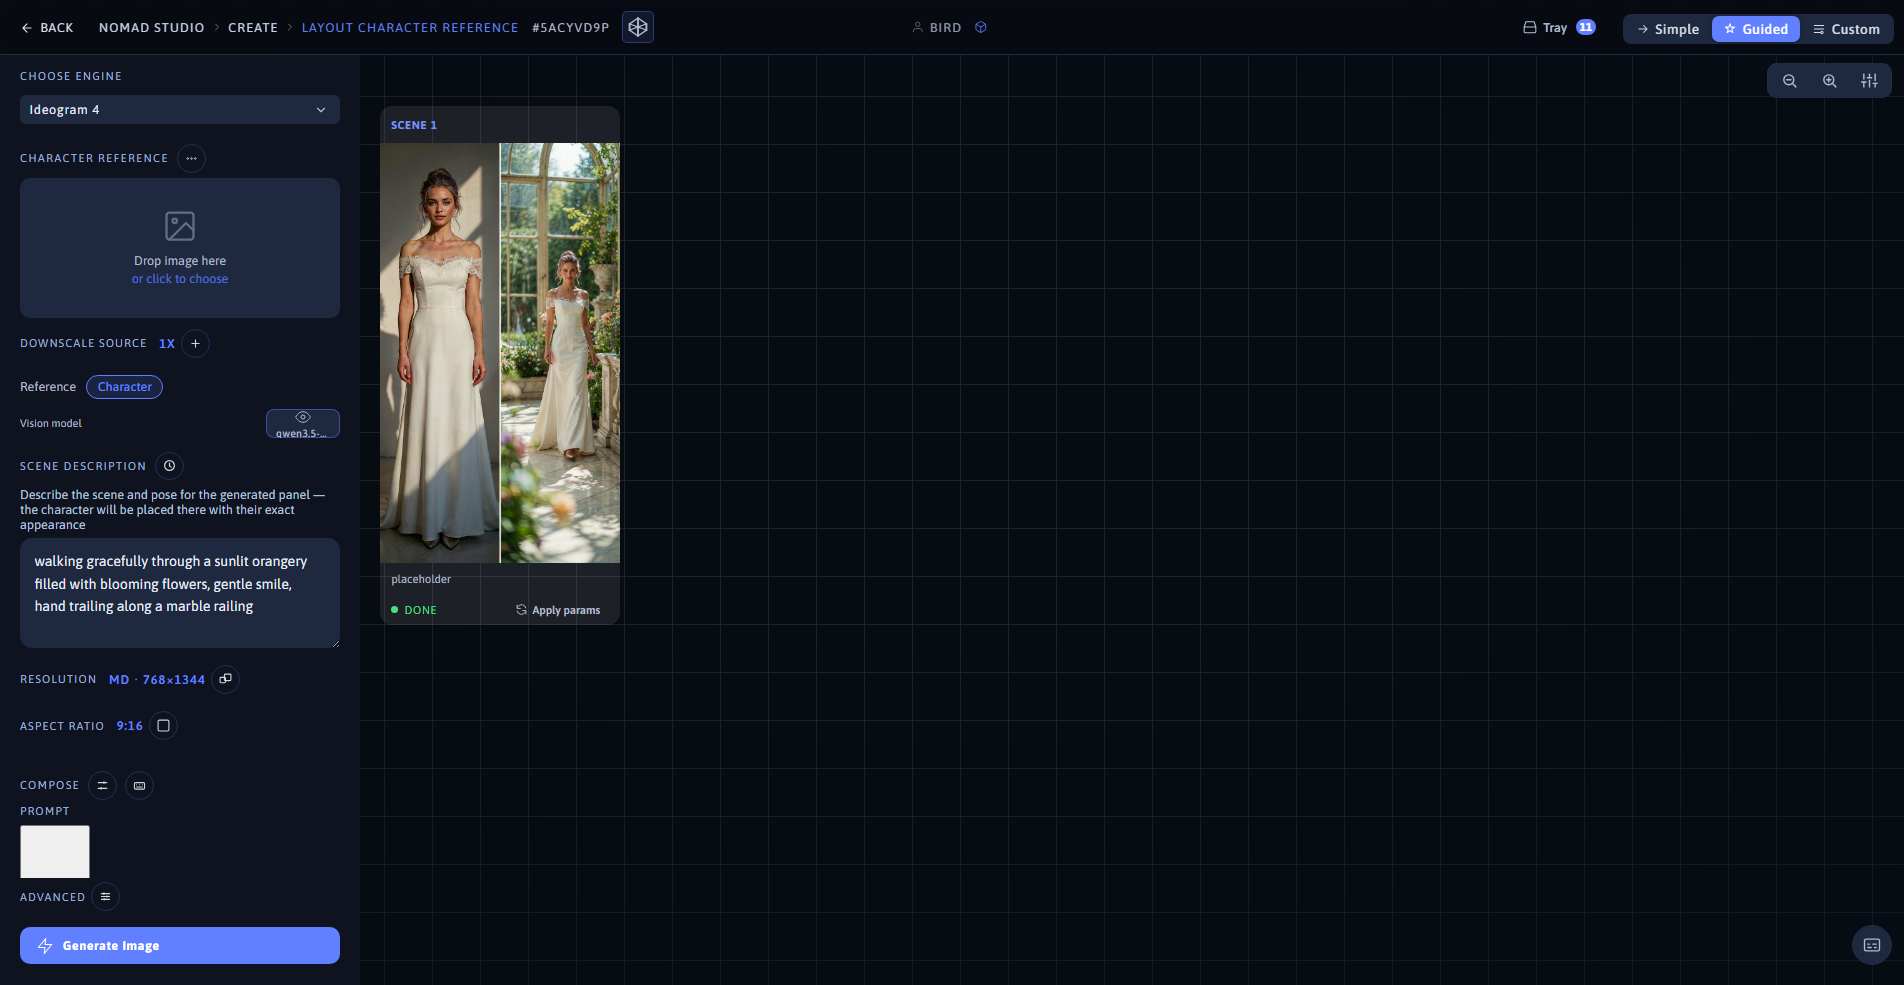The image size is (1904, 985).
Task: Open the captions panel icon bottom-right
Action: (1872, 945)
